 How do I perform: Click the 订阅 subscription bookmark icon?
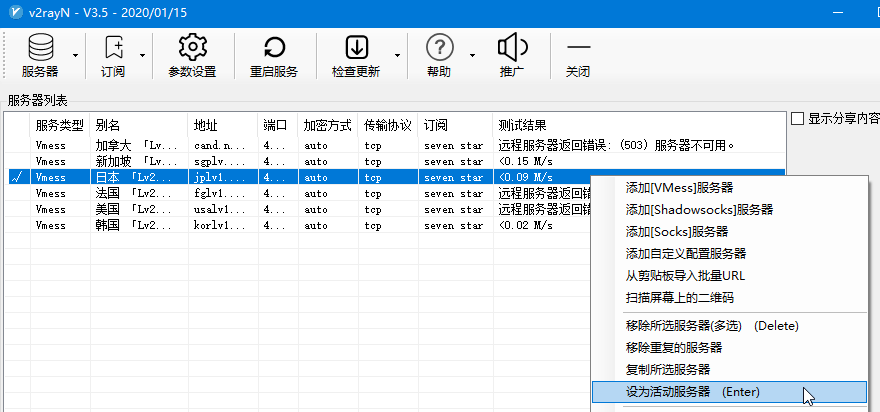[x=114, y=48]
